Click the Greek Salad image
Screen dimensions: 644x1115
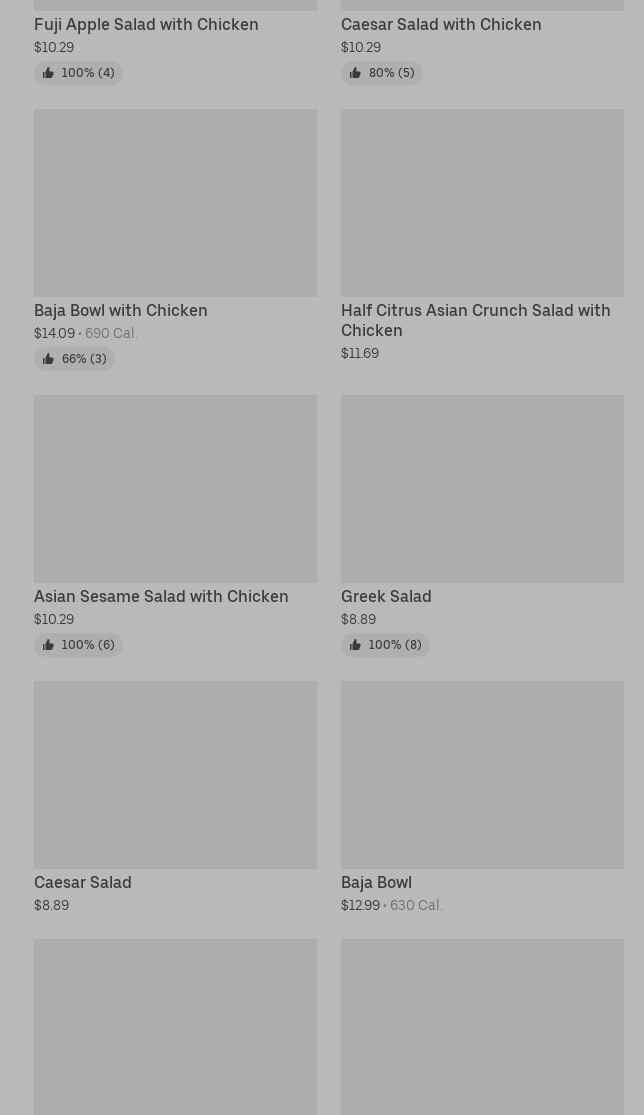[x=482, y=489]
